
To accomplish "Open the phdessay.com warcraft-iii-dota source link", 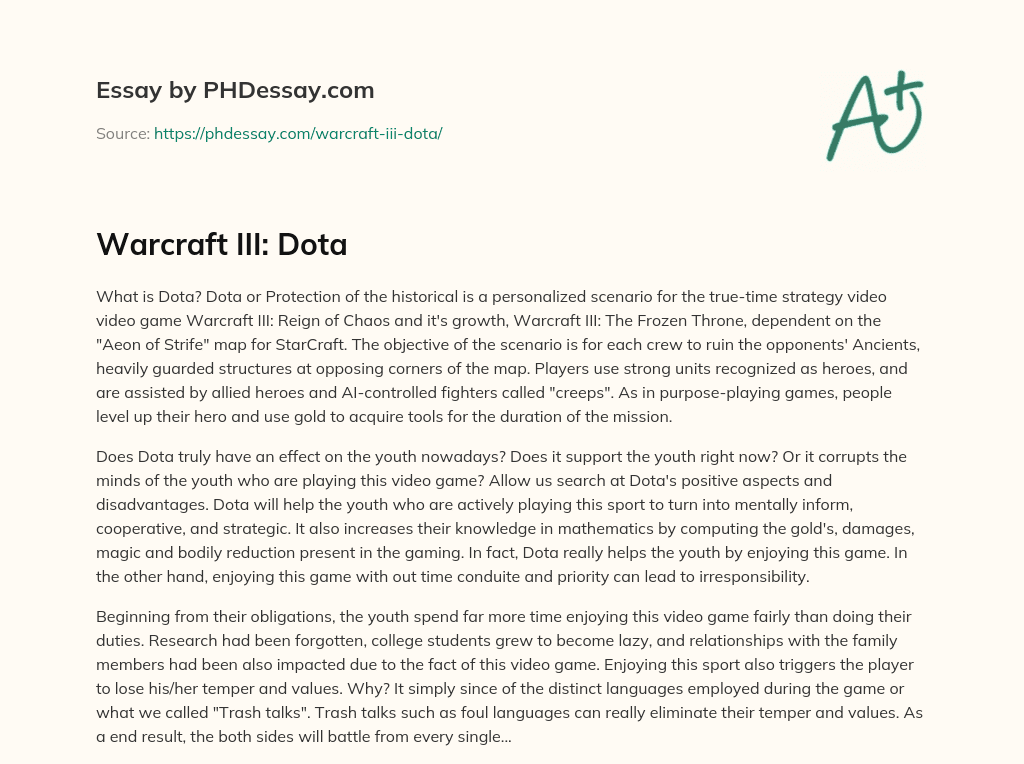I will point(298,133).
